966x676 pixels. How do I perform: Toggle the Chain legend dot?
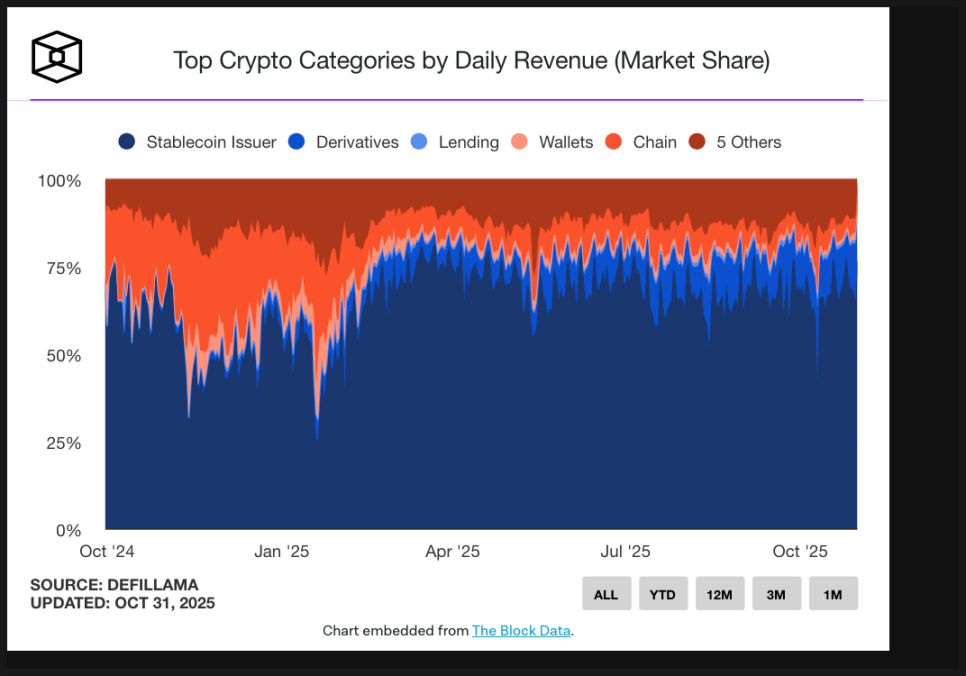click(x=615, y=142)
